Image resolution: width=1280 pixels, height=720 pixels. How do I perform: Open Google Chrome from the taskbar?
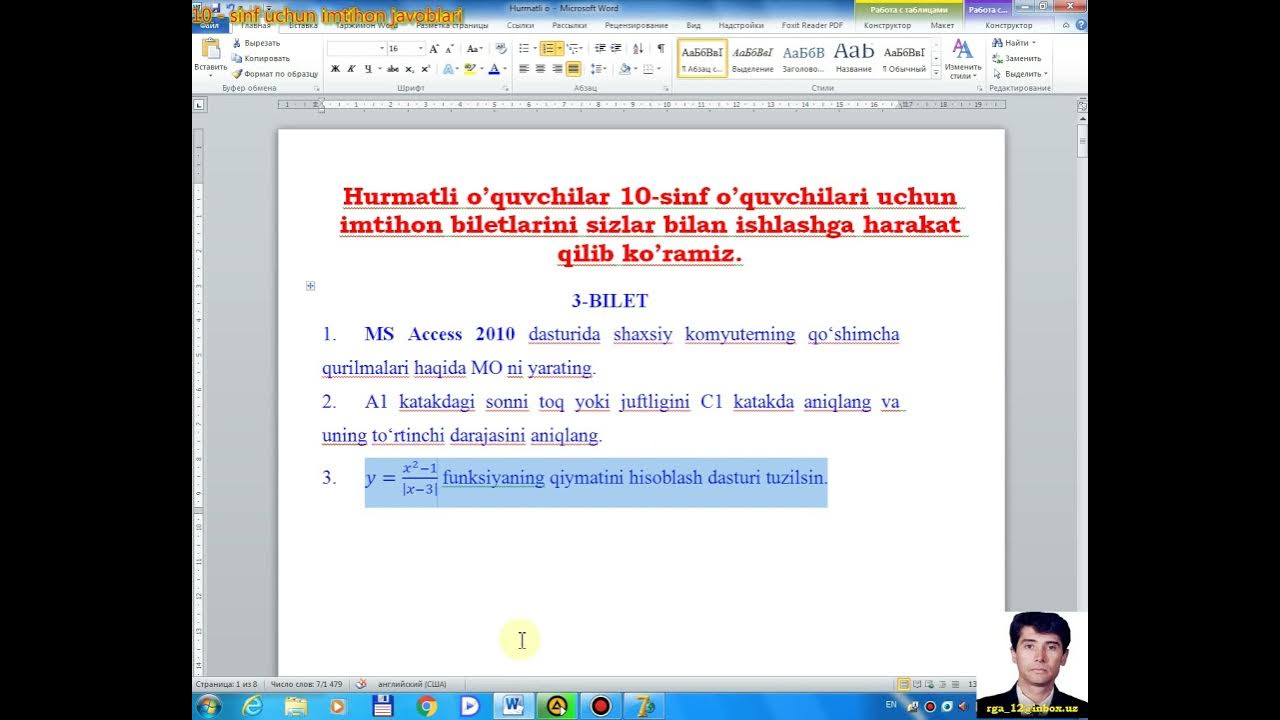click(427, 706)
